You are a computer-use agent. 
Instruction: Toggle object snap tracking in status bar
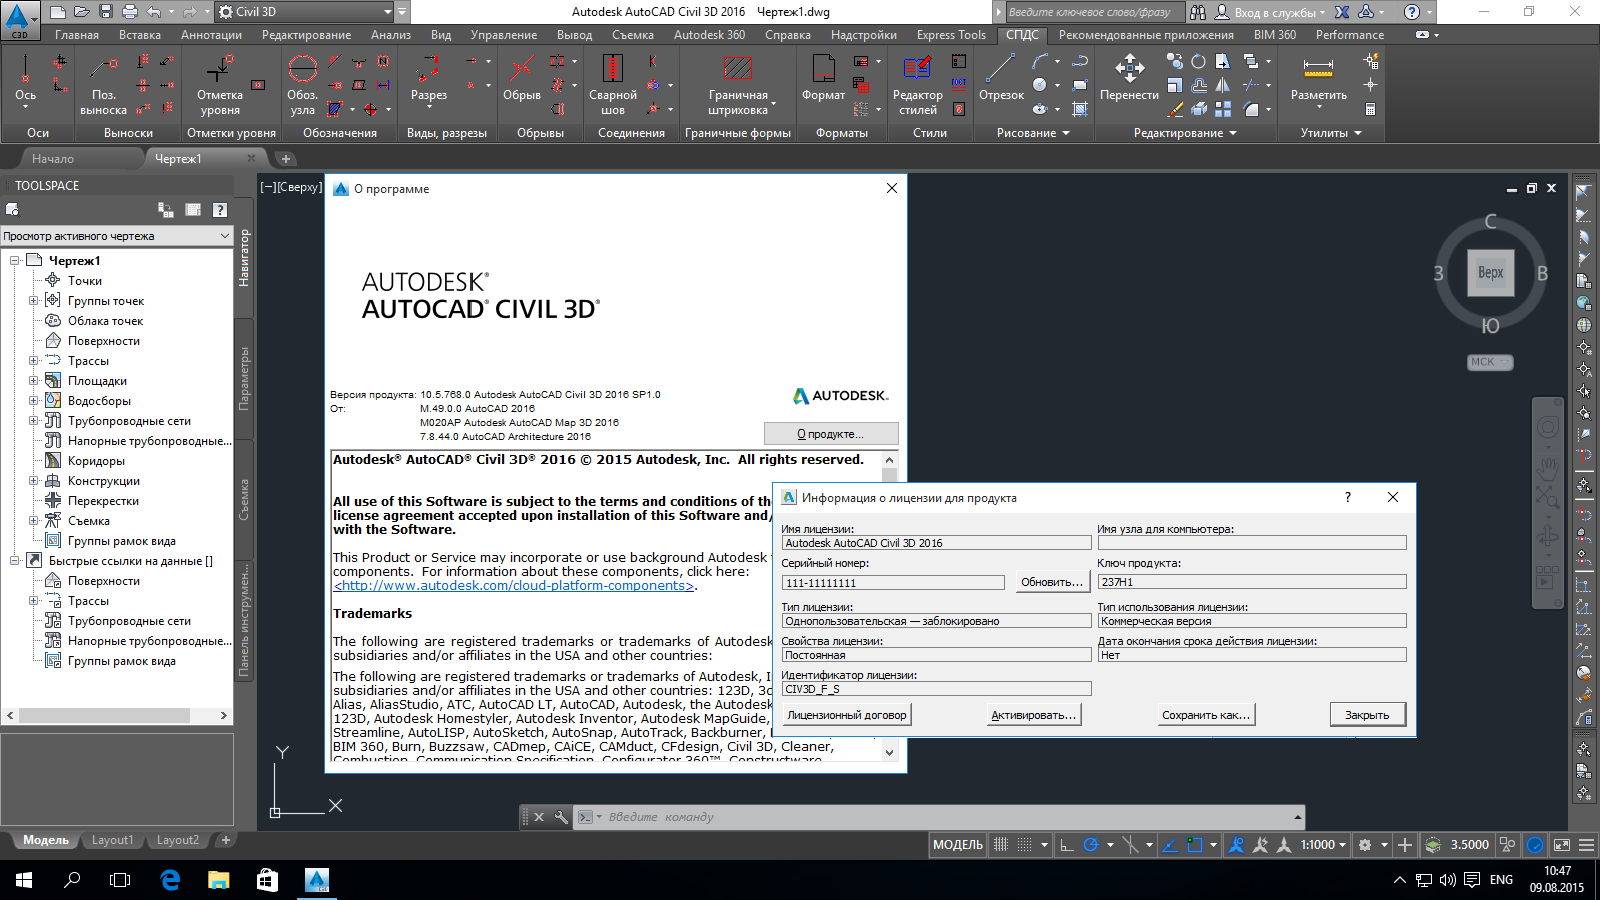(x=1169, y=845)
